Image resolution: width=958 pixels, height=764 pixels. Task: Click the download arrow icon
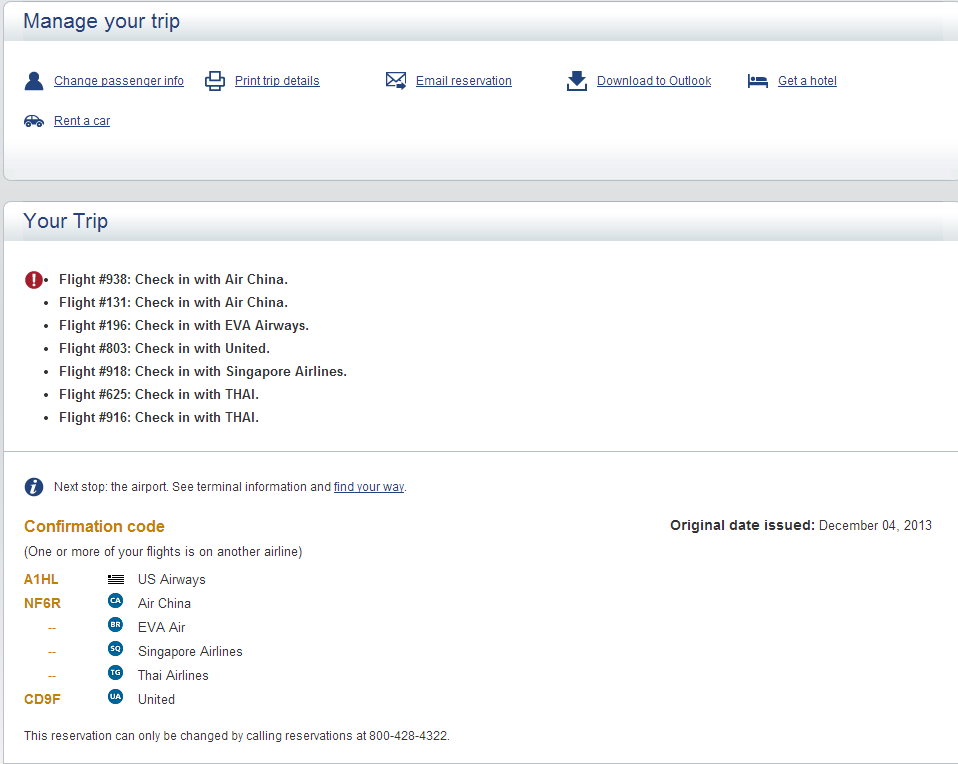point(577,81)
